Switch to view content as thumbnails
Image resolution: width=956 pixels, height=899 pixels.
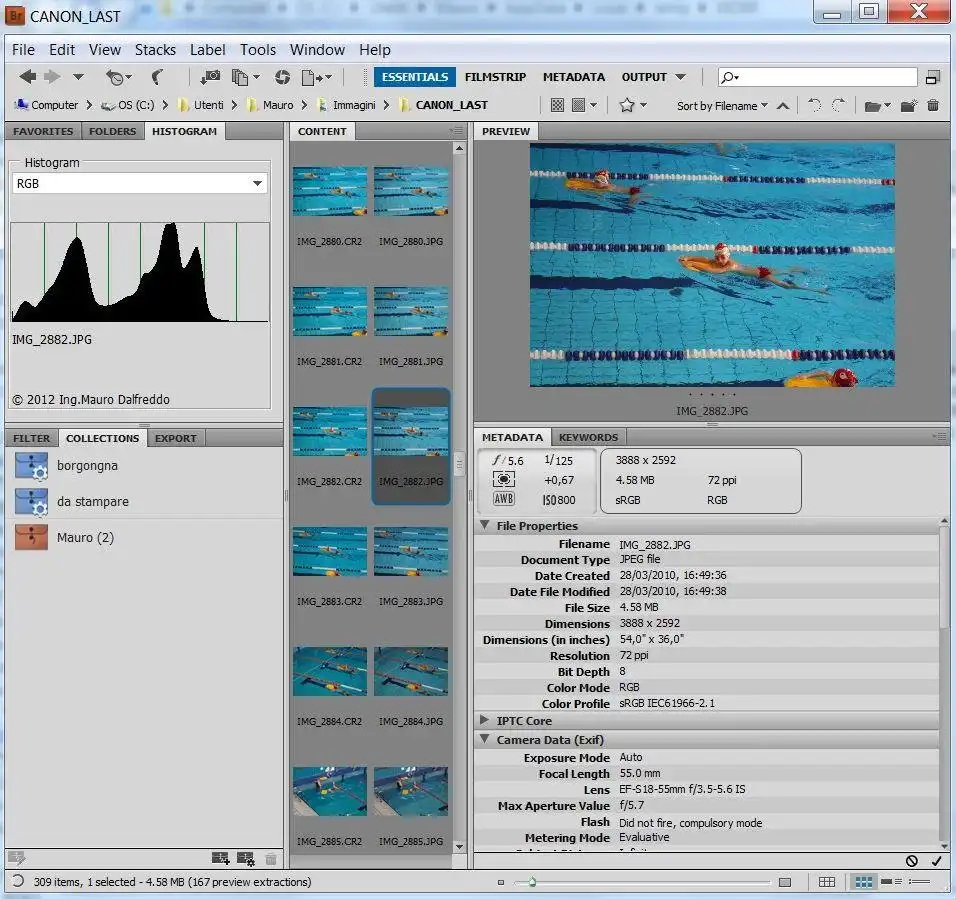[863, 882]
